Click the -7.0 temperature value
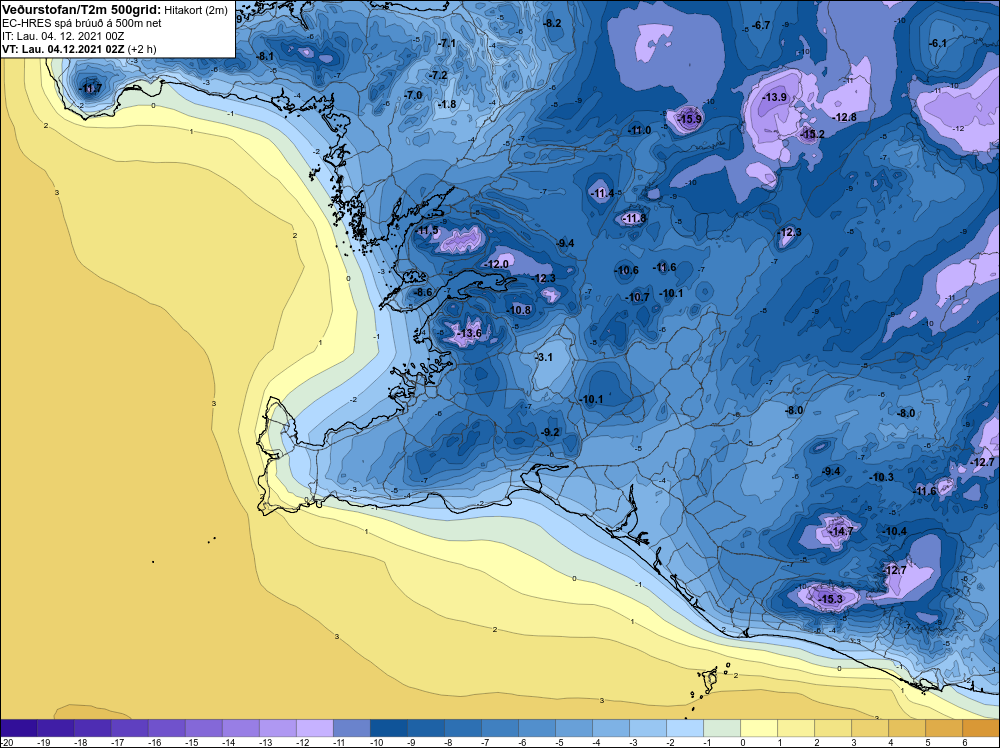 (413, 95)
